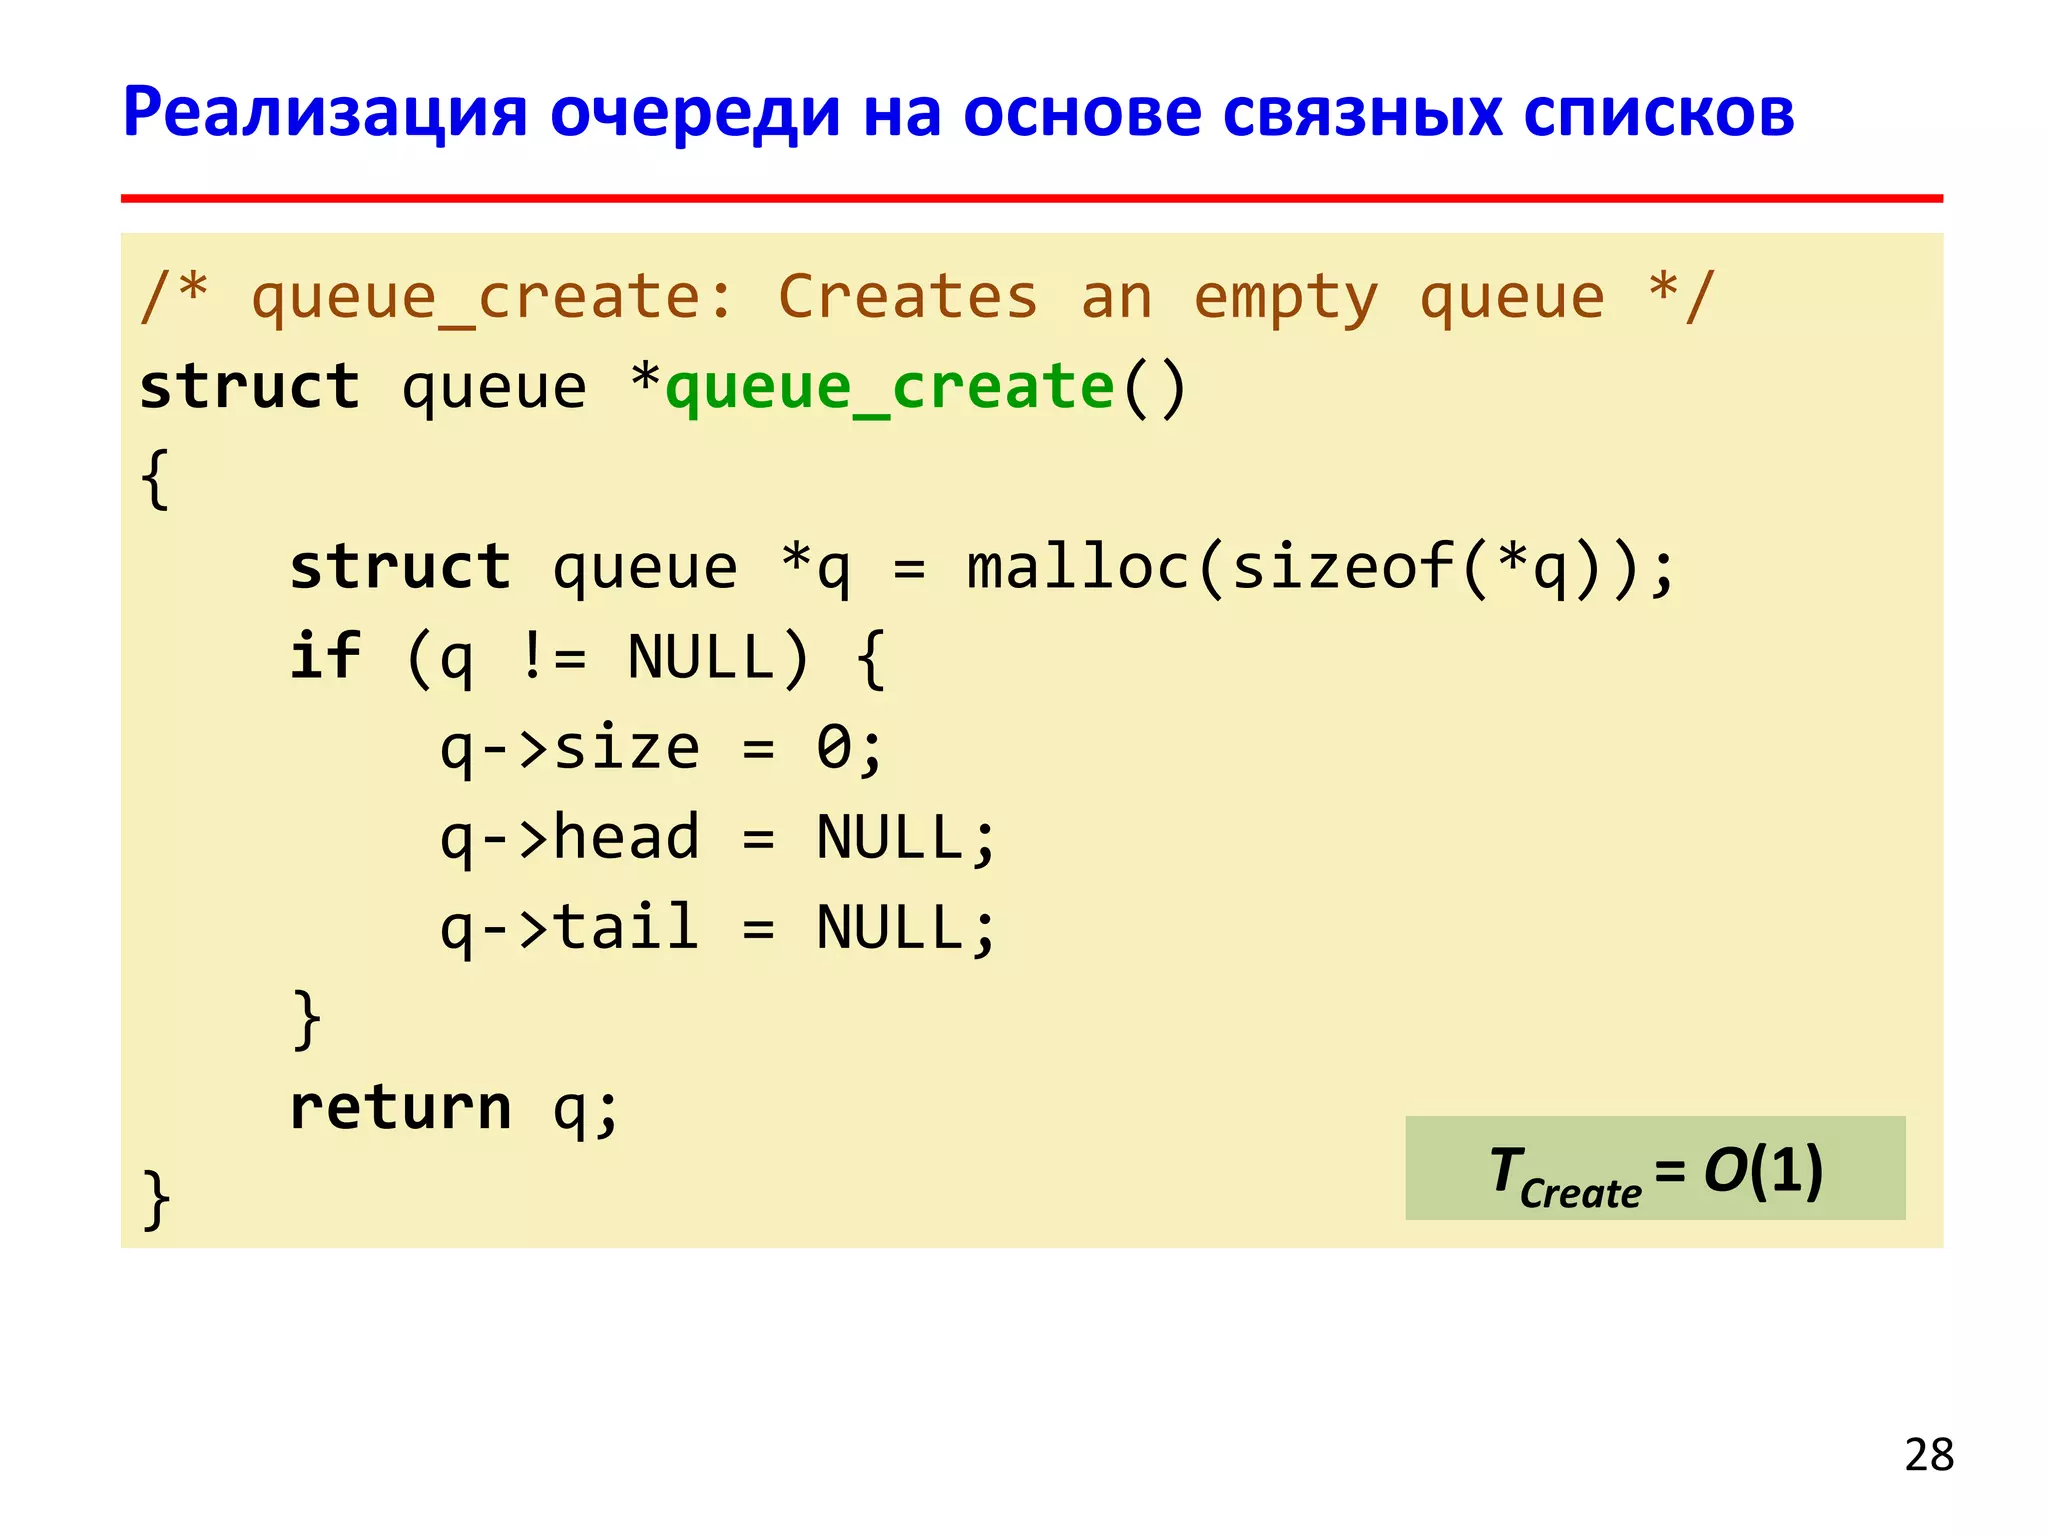2048x1536 pixels.
Task: Click the slide number "28"
Action: 1929,1455
